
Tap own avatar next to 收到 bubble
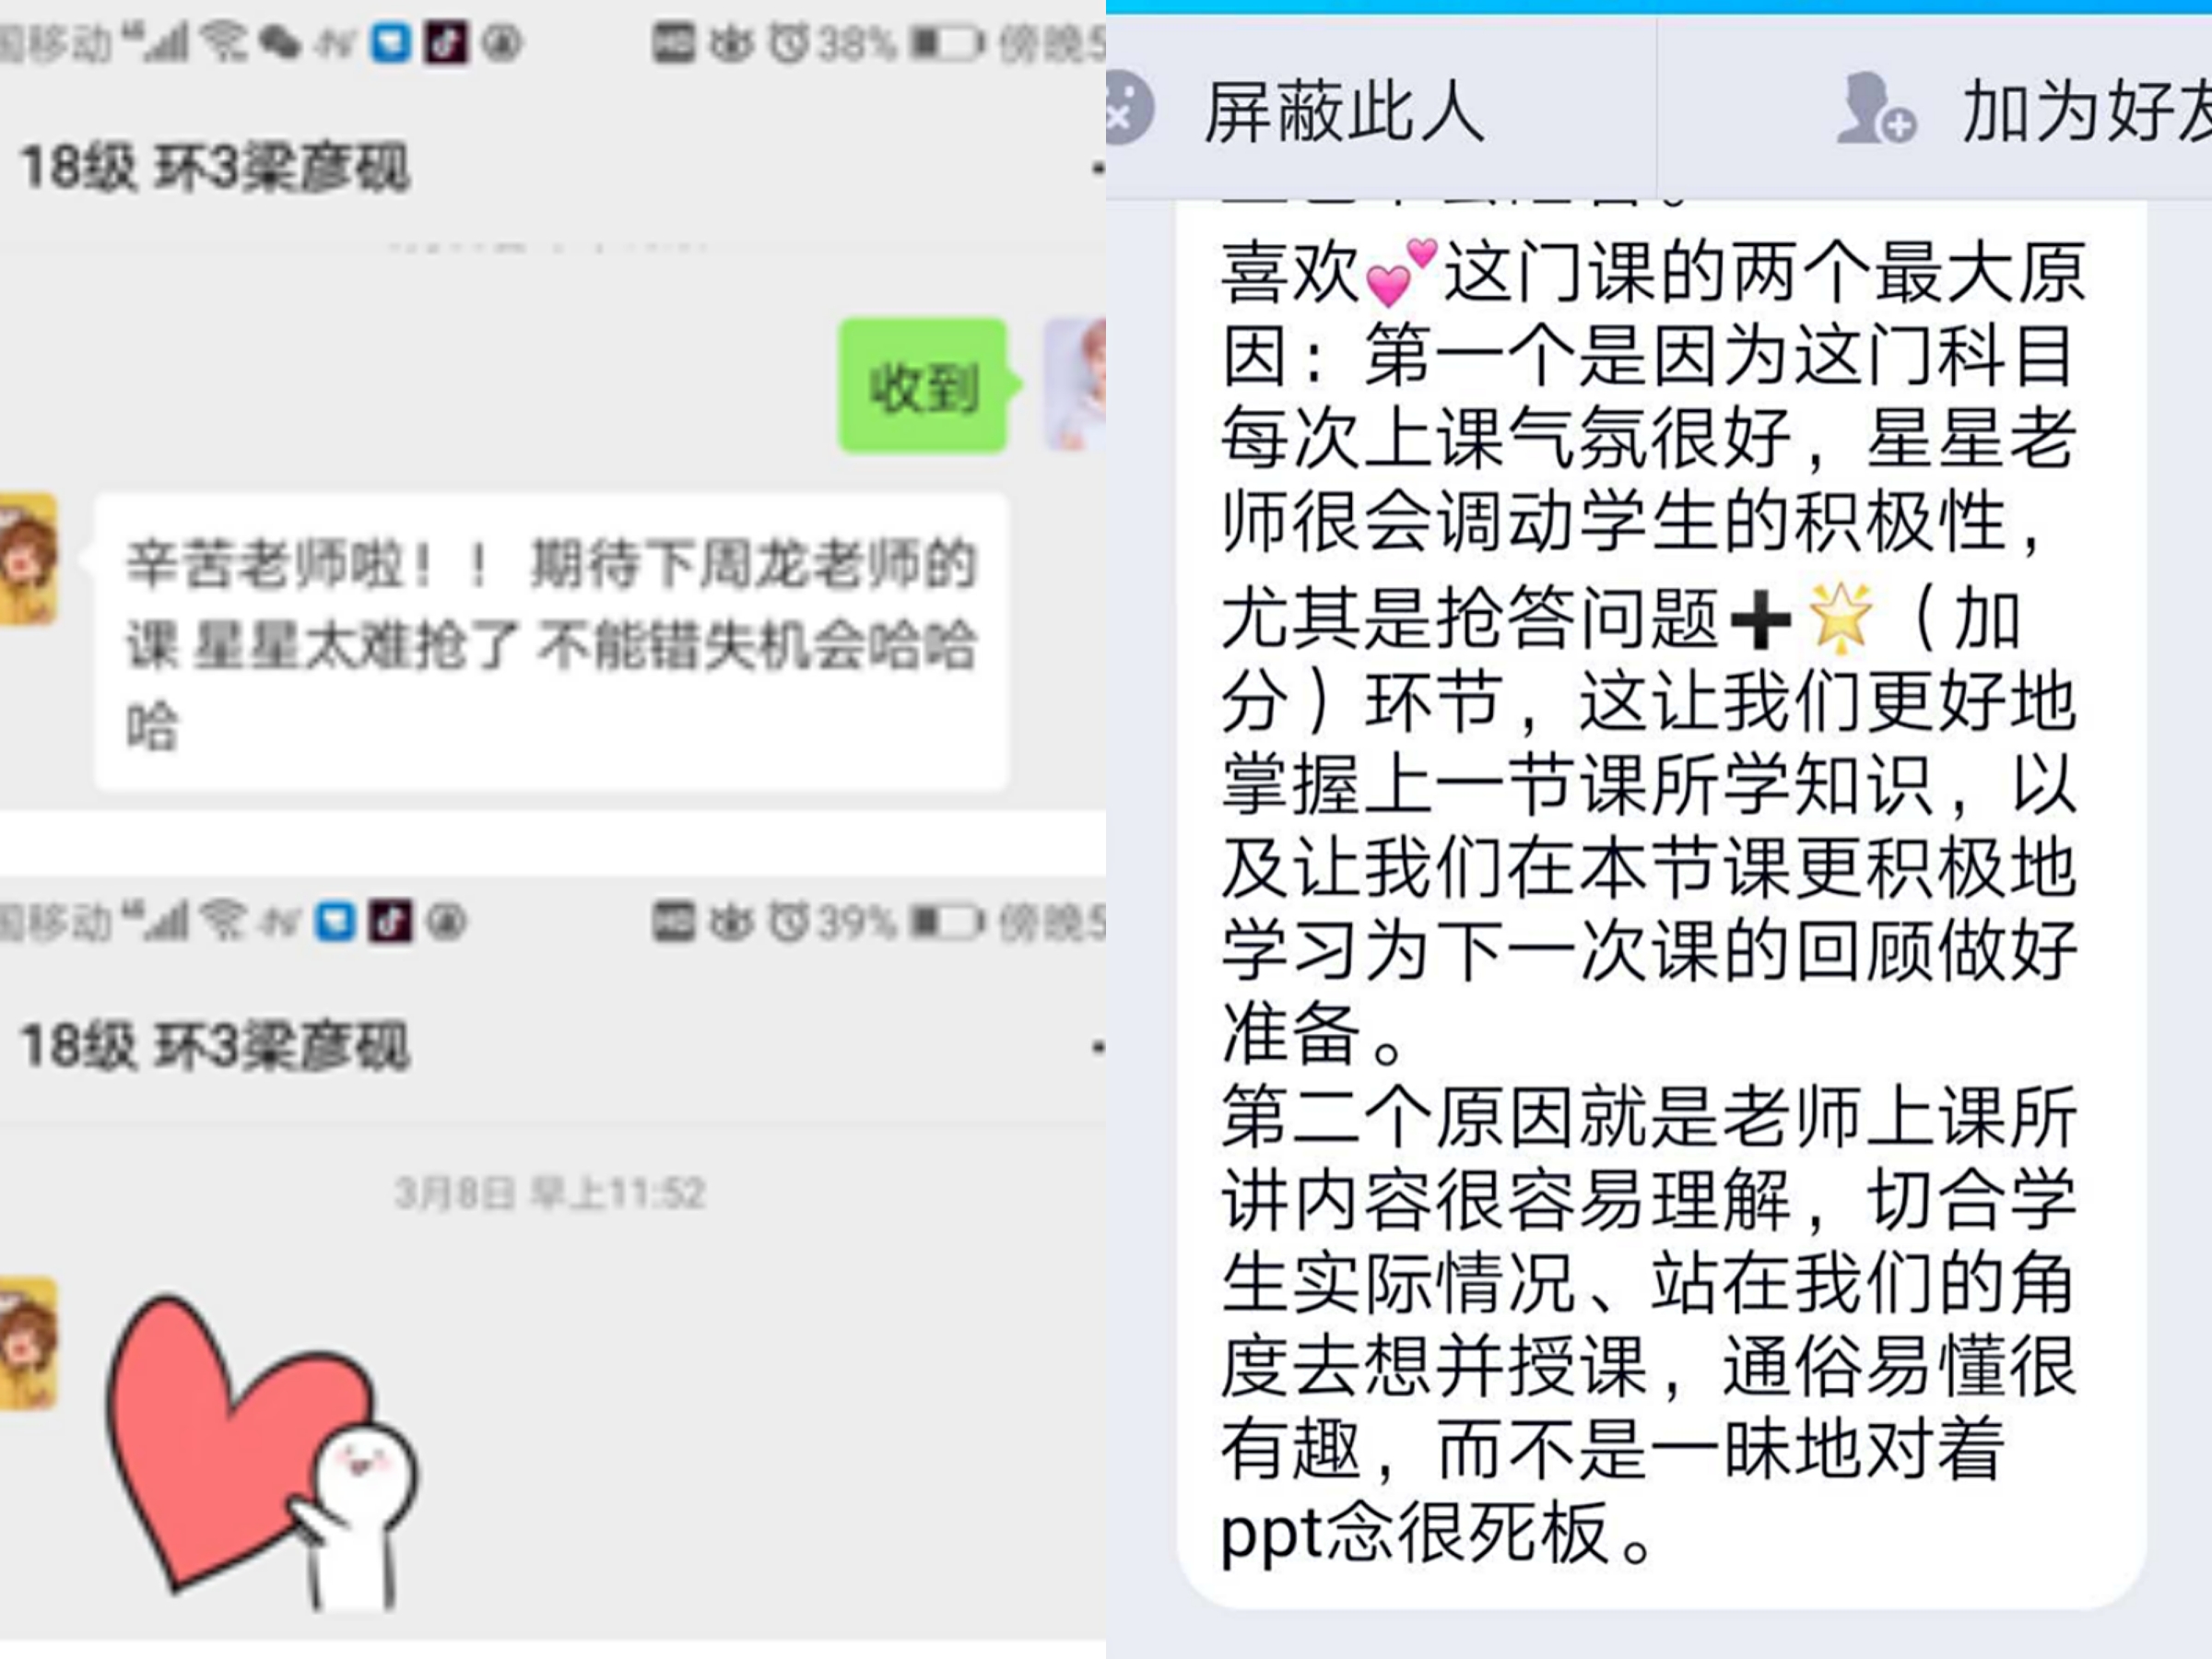click(x=1076, y=384)
